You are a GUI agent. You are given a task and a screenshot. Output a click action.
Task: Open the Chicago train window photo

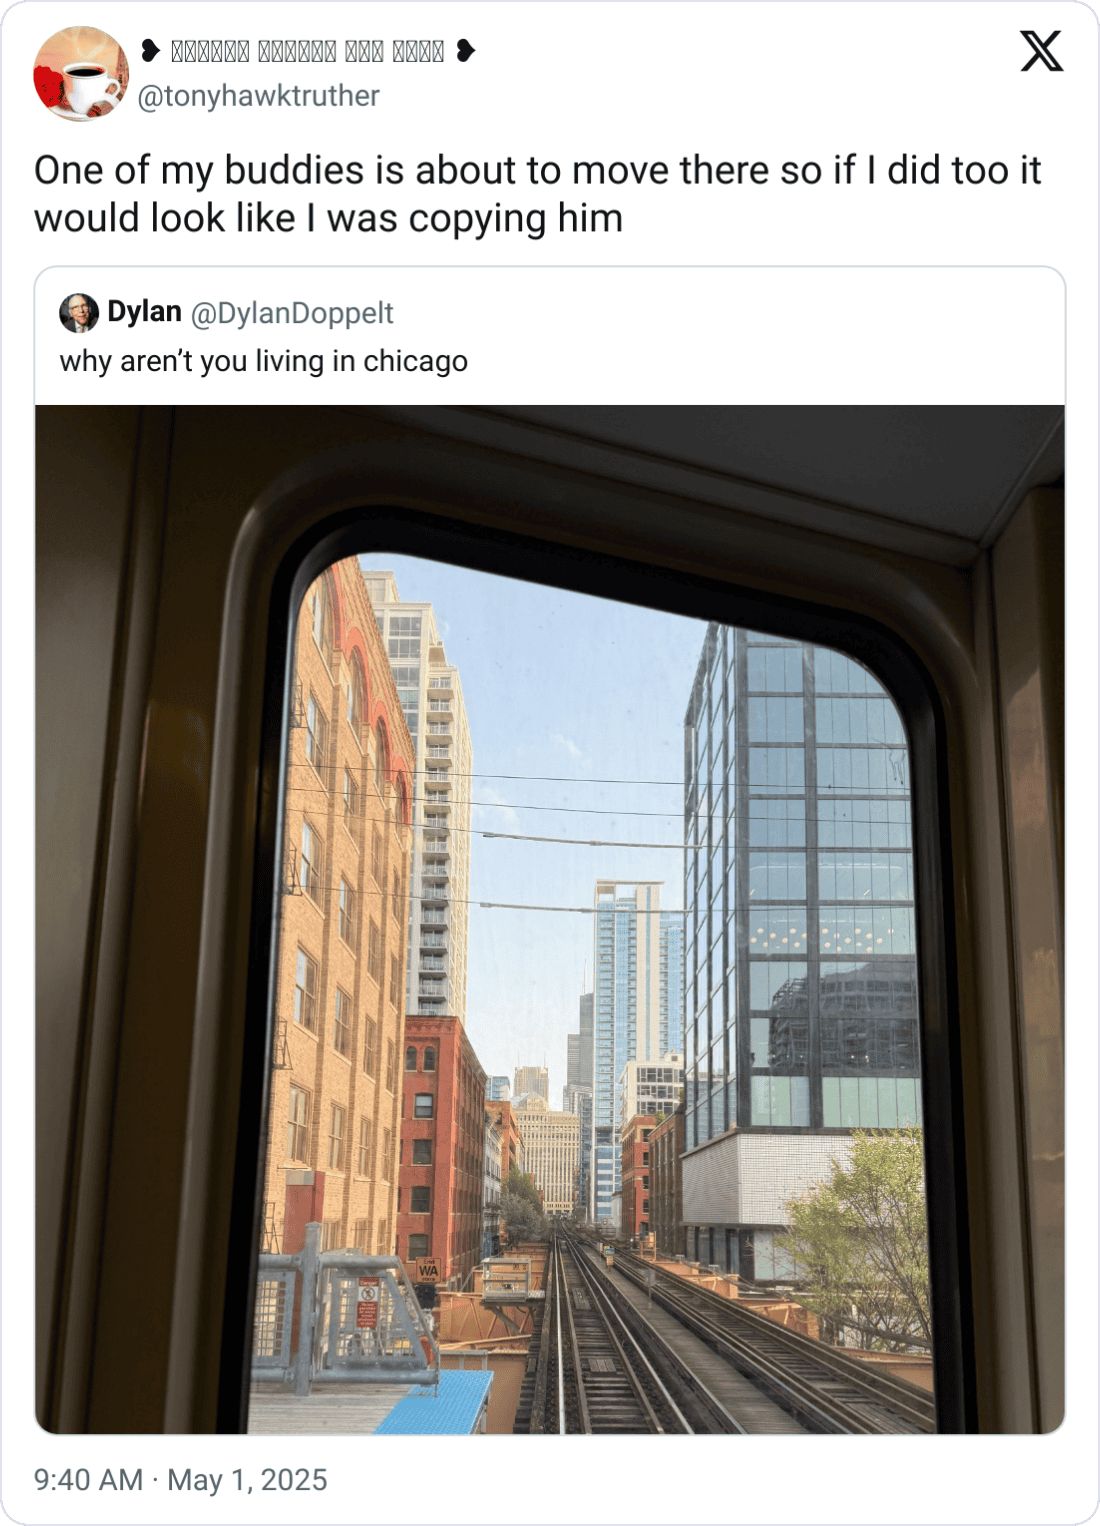[550, 919]
